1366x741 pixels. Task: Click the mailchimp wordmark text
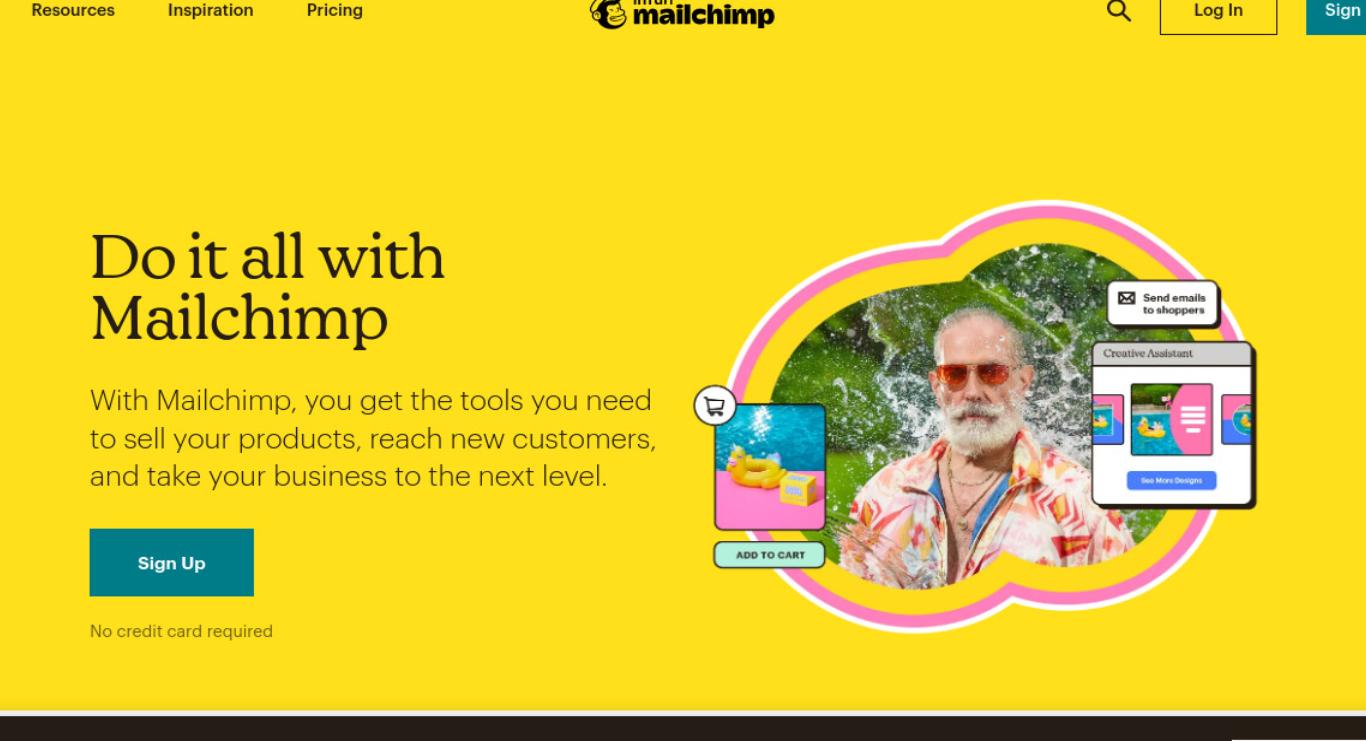coord(704,16)
